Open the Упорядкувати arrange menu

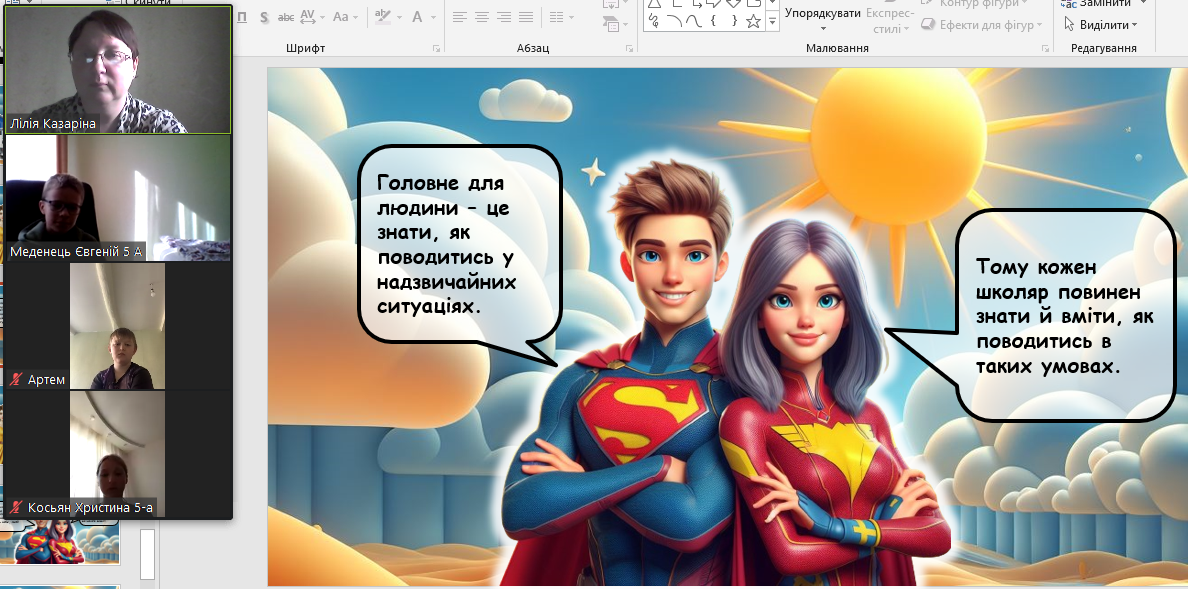[x=823, y=20]
